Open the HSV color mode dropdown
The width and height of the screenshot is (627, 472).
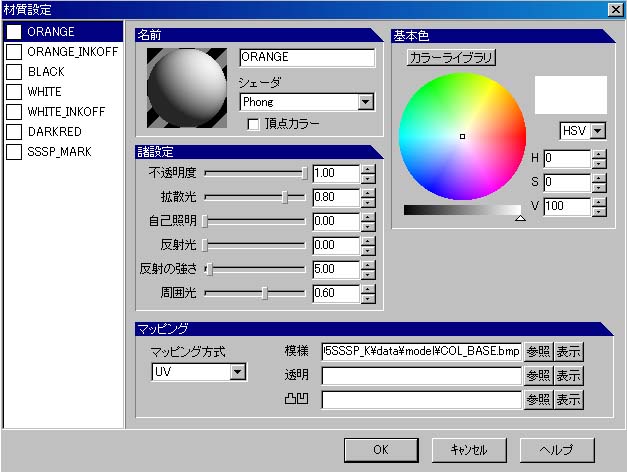(598, 131)
